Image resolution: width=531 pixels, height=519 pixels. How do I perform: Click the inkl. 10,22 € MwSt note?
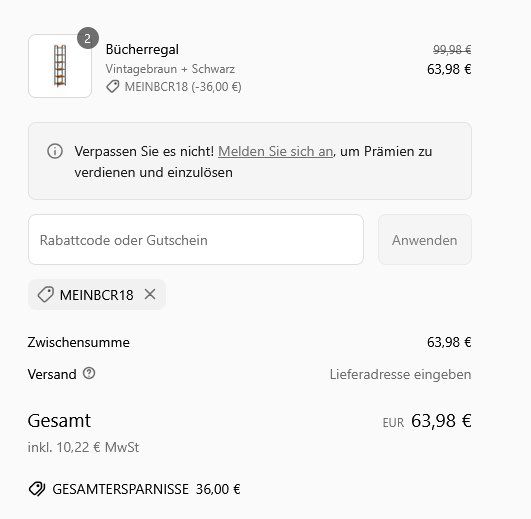coord(83,447)
